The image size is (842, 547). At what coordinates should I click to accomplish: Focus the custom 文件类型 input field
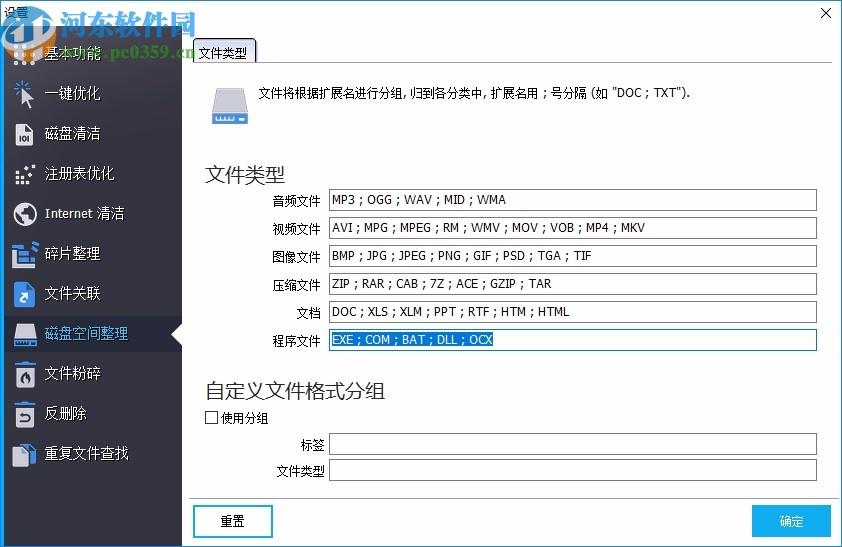(572, 470)
